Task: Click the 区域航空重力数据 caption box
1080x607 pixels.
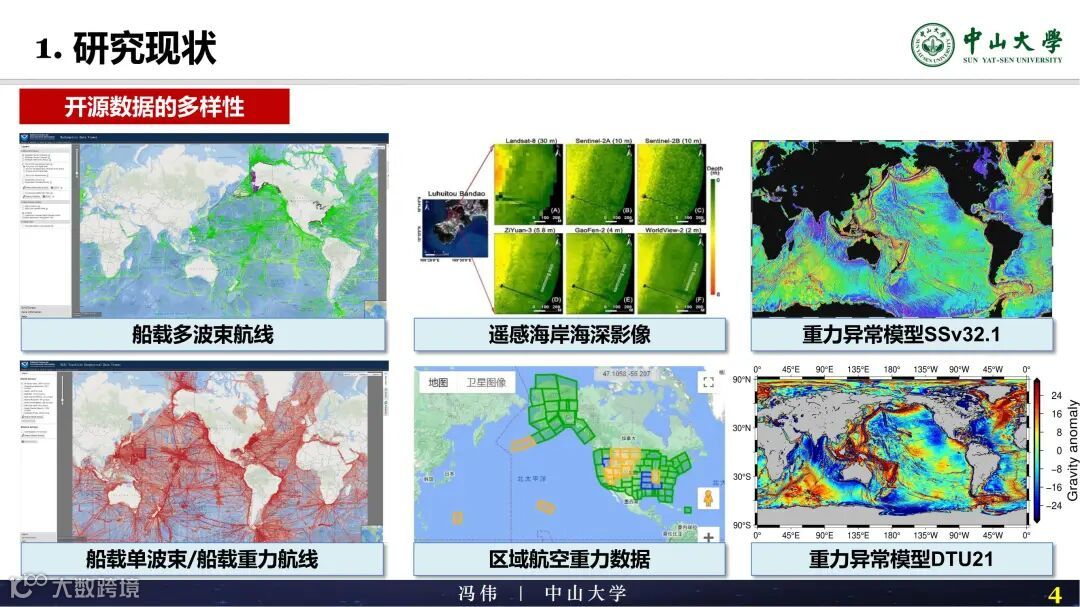Action: pos(570,559)
